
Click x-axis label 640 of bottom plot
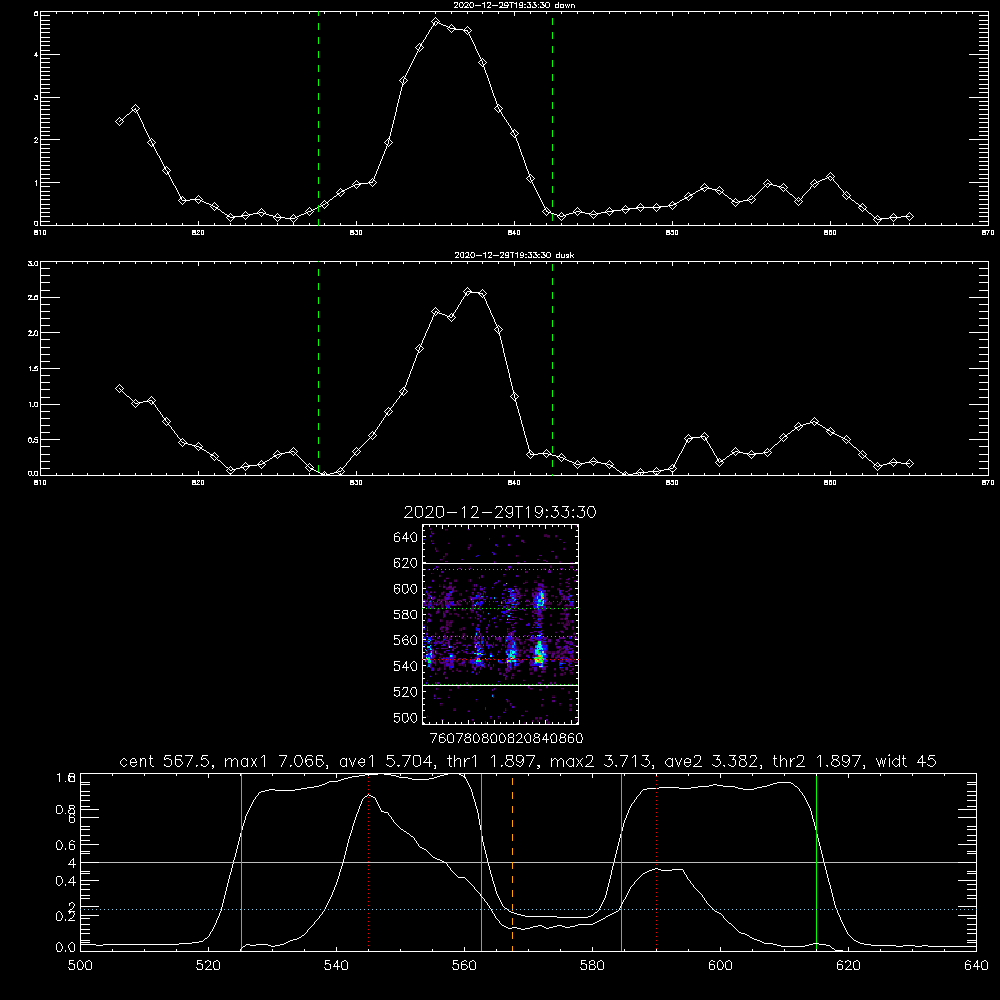(976, 966)
